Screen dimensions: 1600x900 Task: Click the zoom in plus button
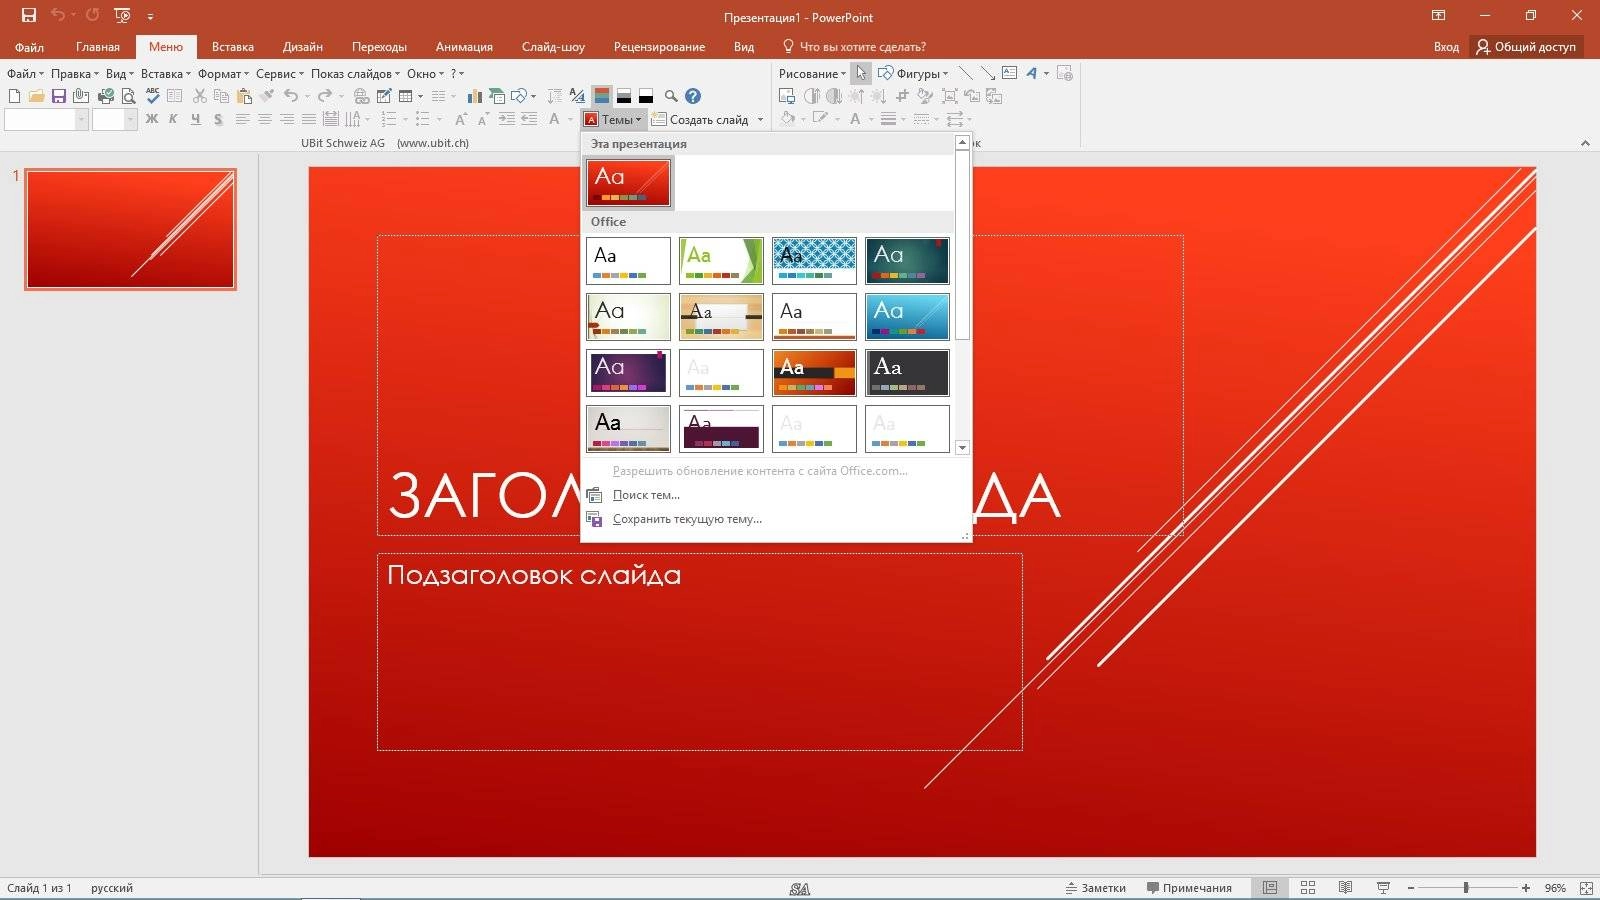[x=1526, y=887]
